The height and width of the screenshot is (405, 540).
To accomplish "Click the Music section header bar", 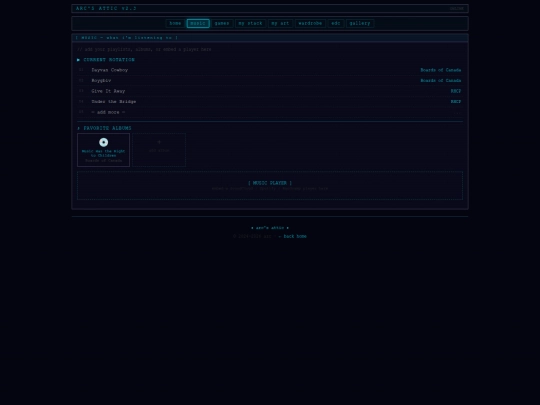I will click(270, 38).
